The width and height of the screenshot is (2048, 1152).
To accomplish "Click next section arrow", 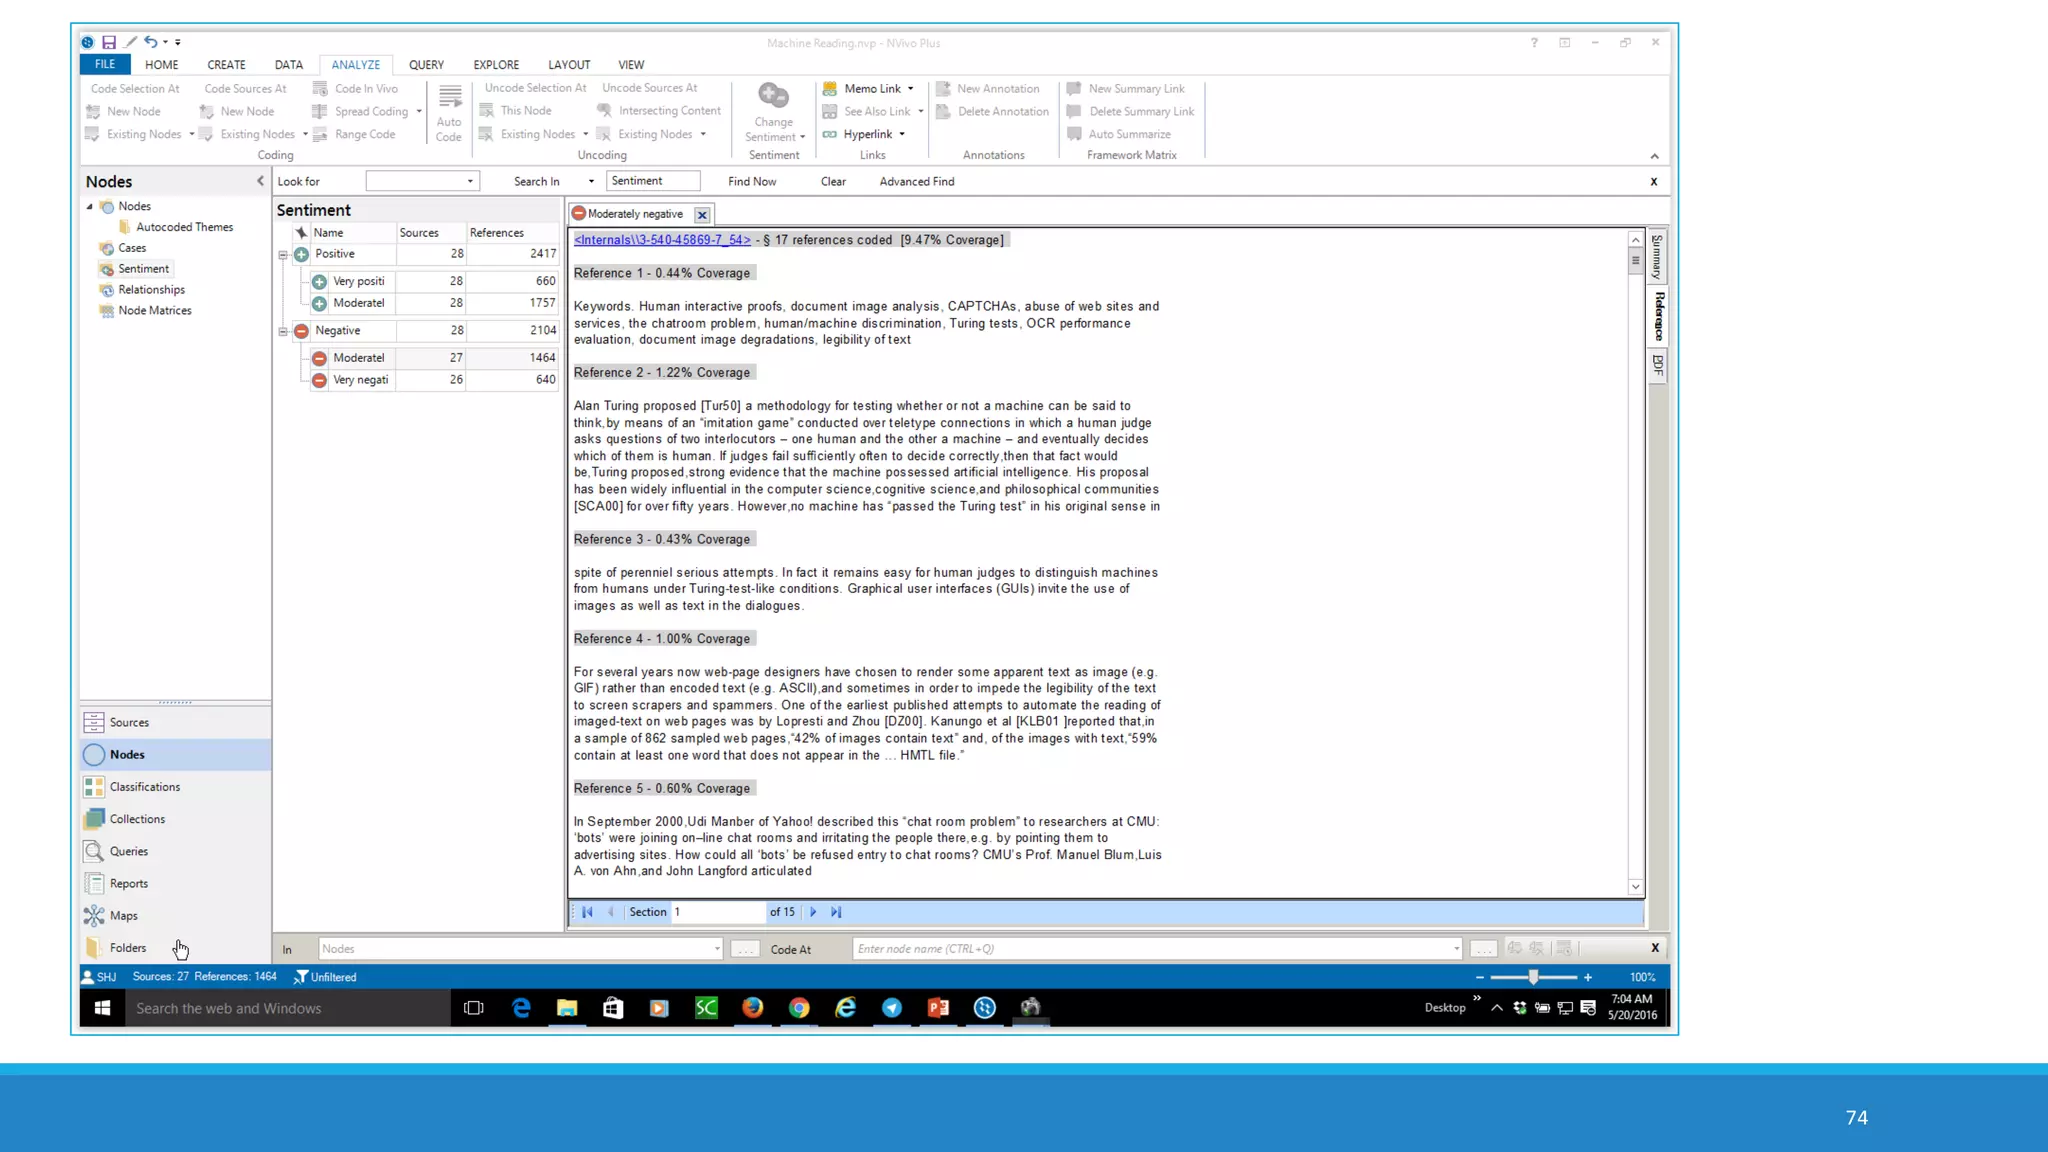I will (x=813, y=912).
